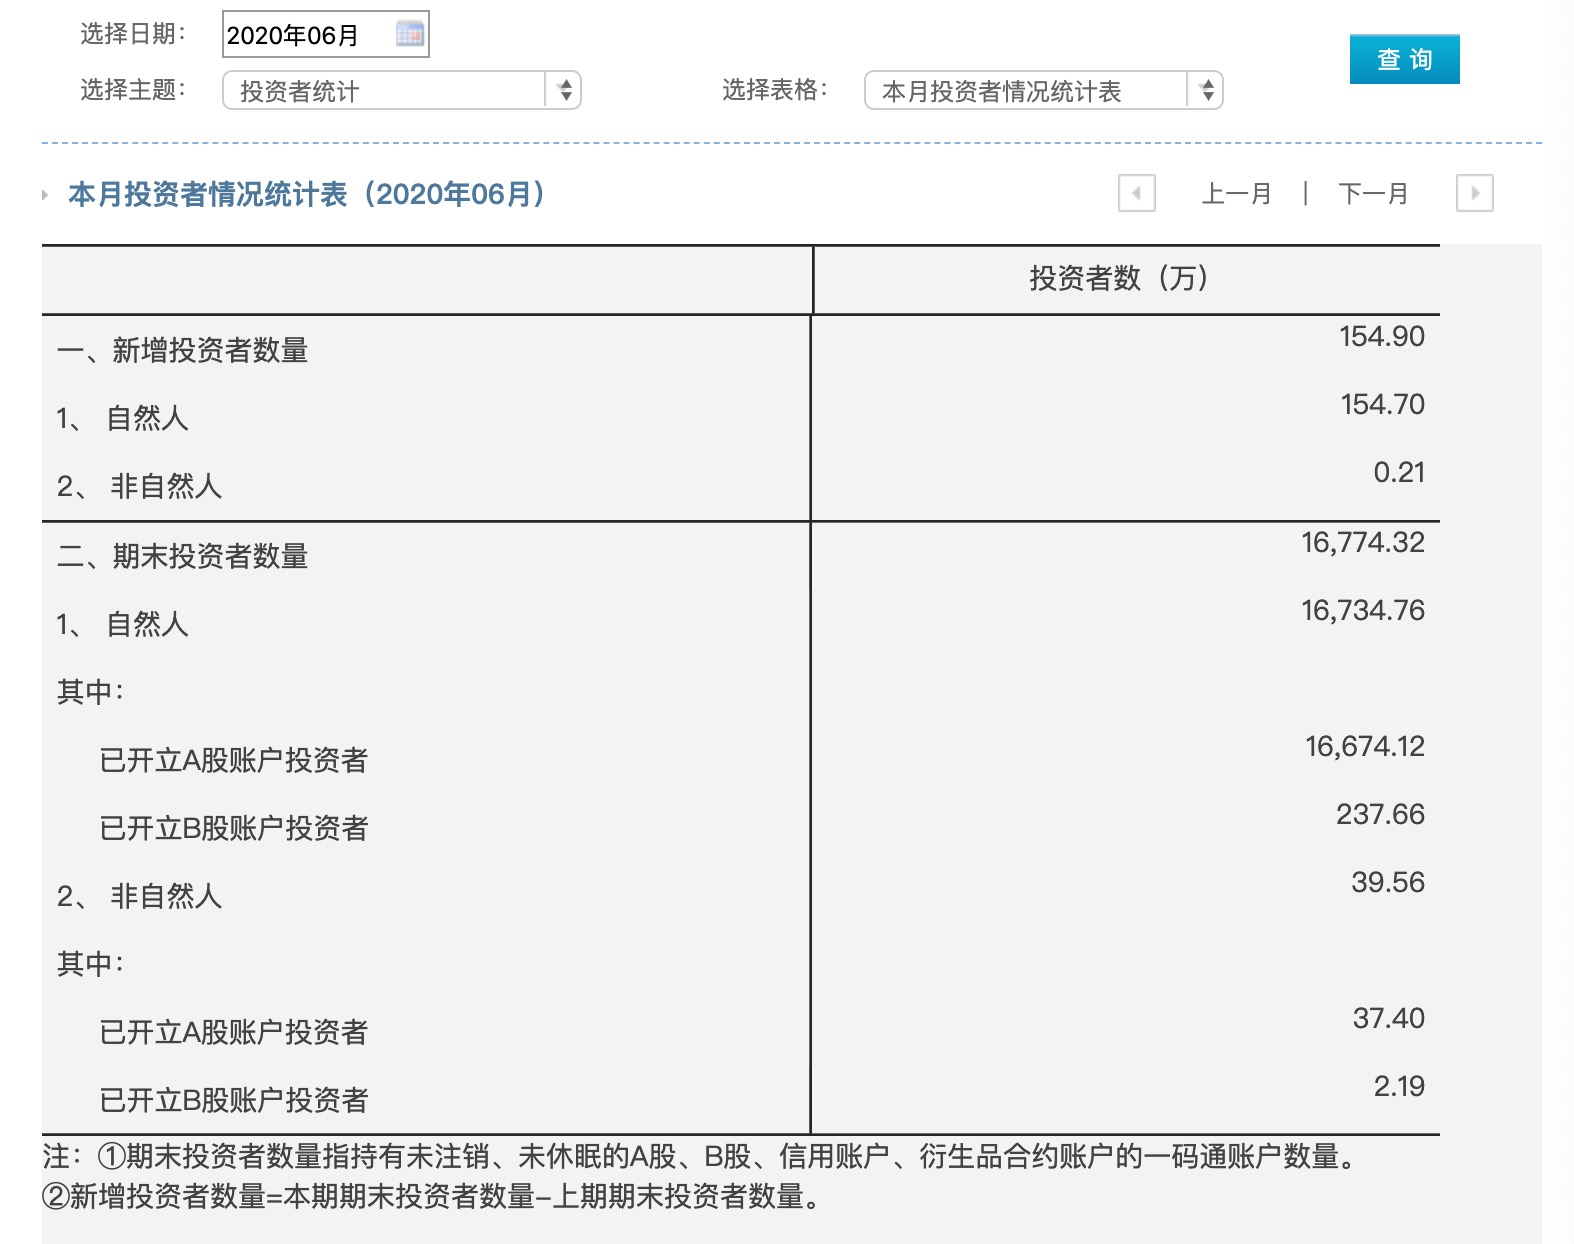
Task: Click the next month right arrow icon
Action: (1474, 193)
